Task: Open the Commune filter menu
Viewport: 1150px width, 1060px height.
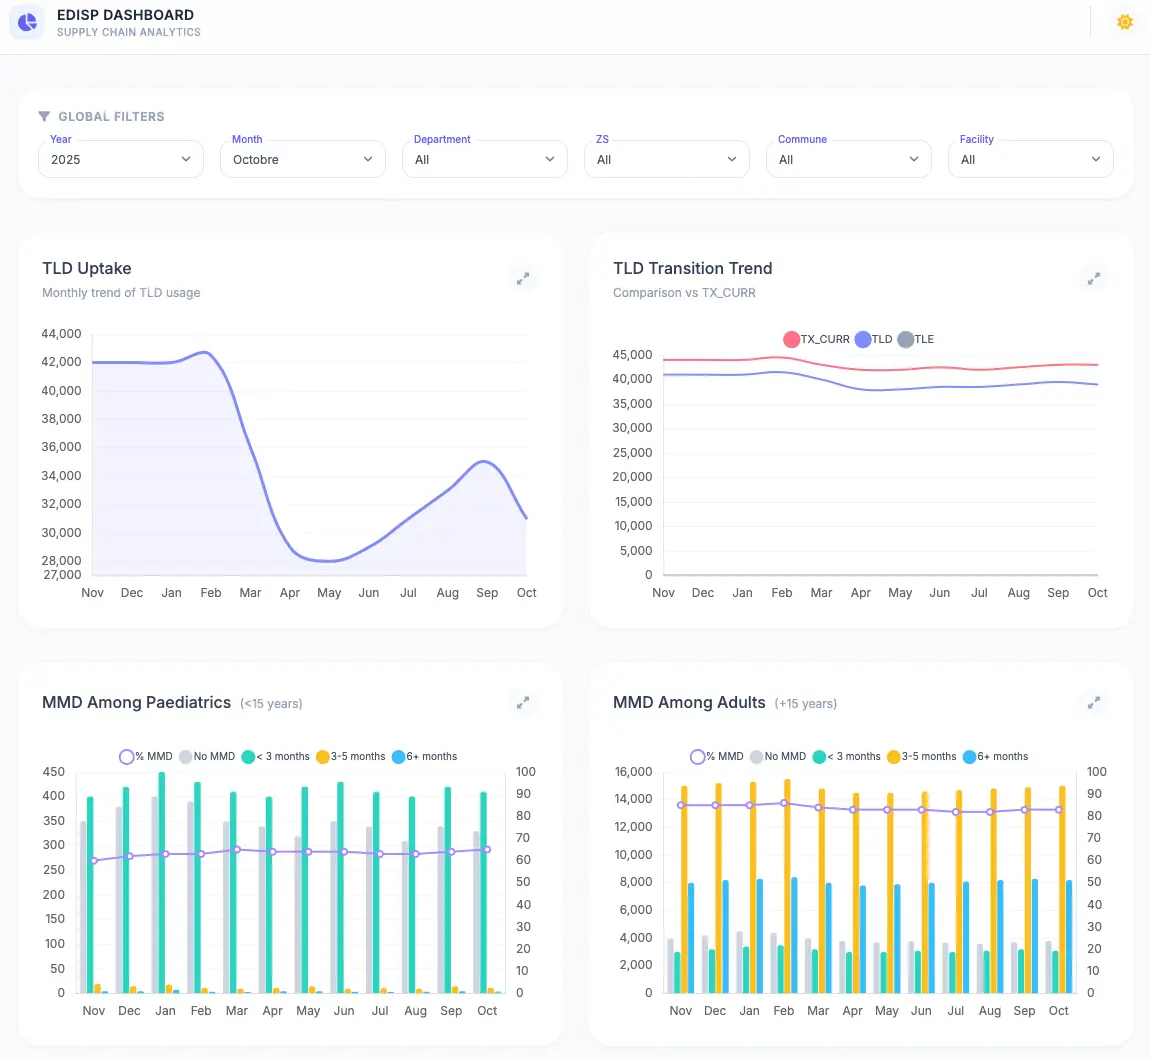Action: 848,159
